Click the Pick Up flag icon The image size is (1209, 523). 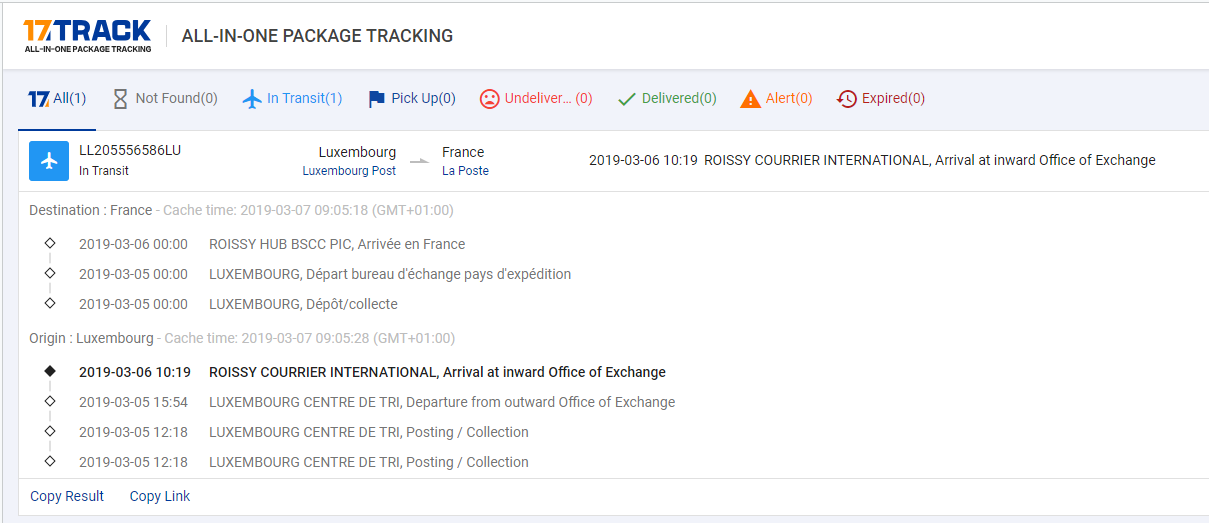(x=376, y=99)
